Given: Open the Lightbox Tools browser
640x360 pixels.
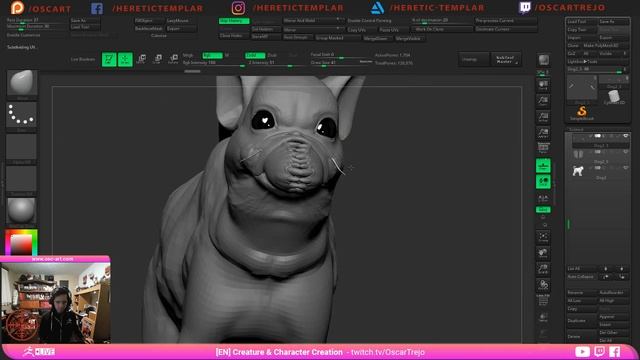Looking at the screenshot, I should 597,62.
